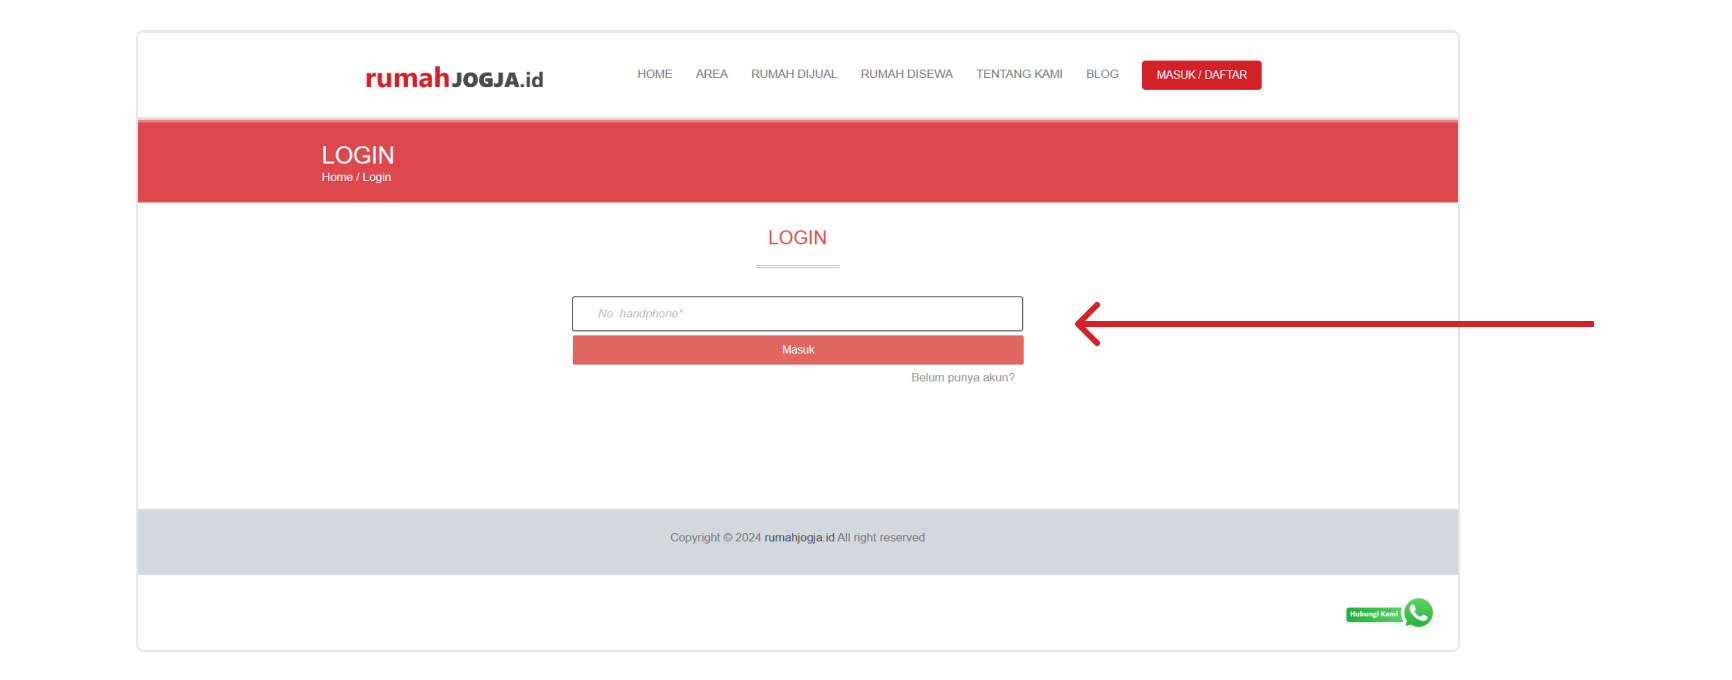
Task: Open the AREA menu item
Action: [712, 74]
